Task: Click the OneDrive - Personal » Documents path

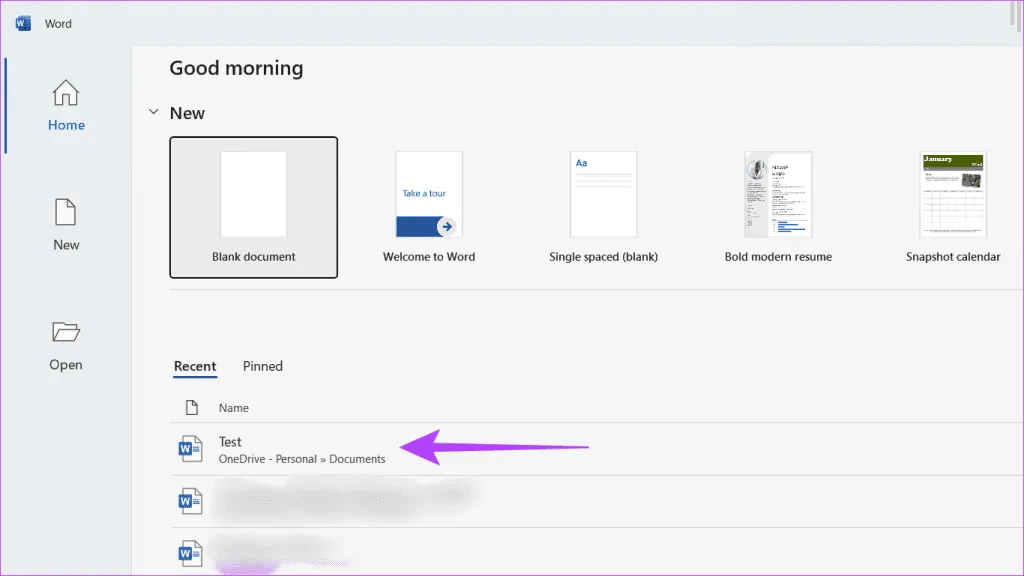Action: (302, 459)
